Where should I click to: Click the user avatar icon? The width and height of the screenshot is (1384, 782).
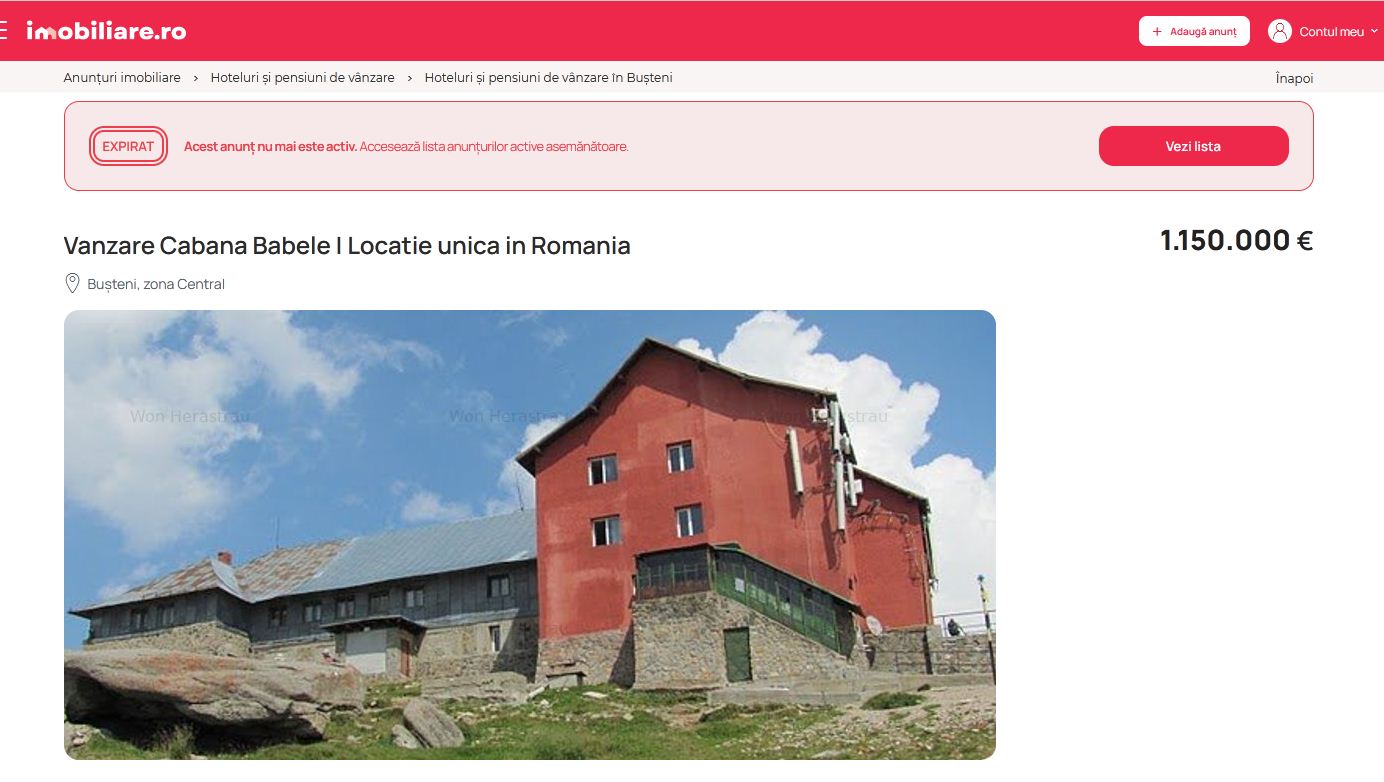(x=1280, y=31)
